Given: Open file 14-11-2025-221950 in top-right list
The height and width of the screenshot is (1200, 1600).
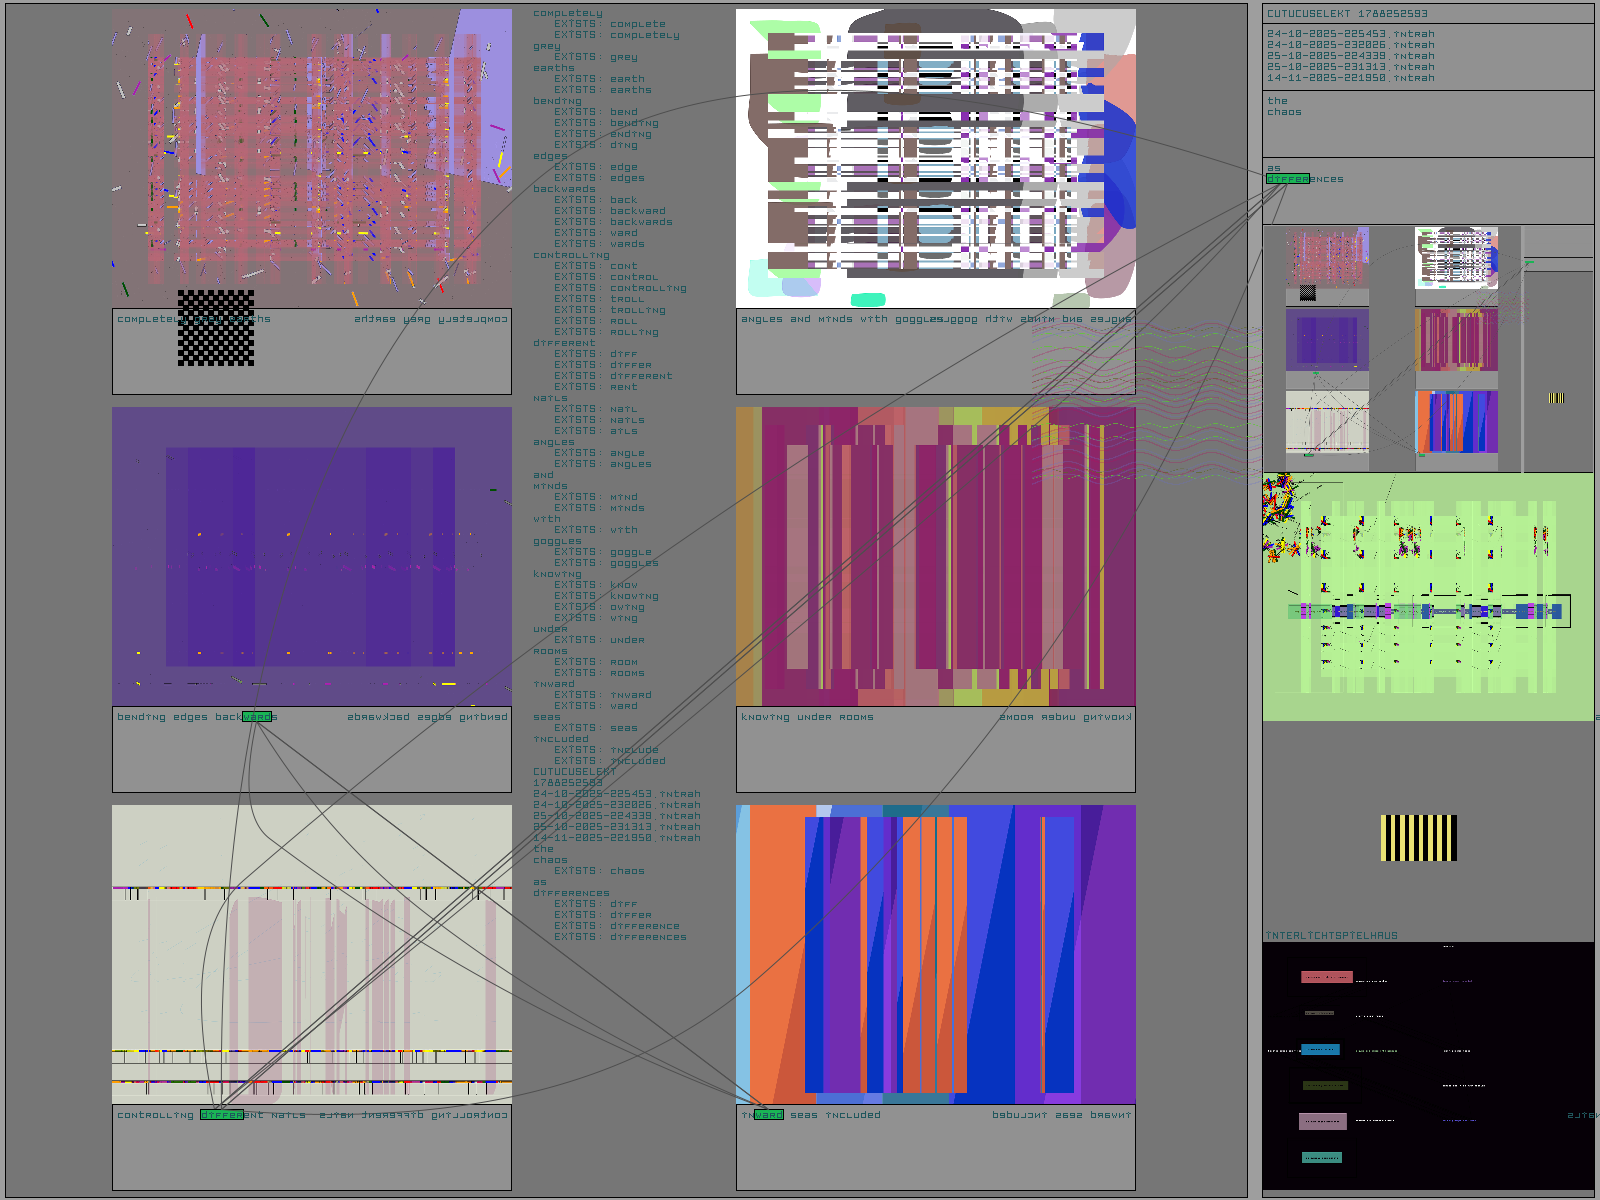Looking at the screenshot, I should coord(1350,78).
